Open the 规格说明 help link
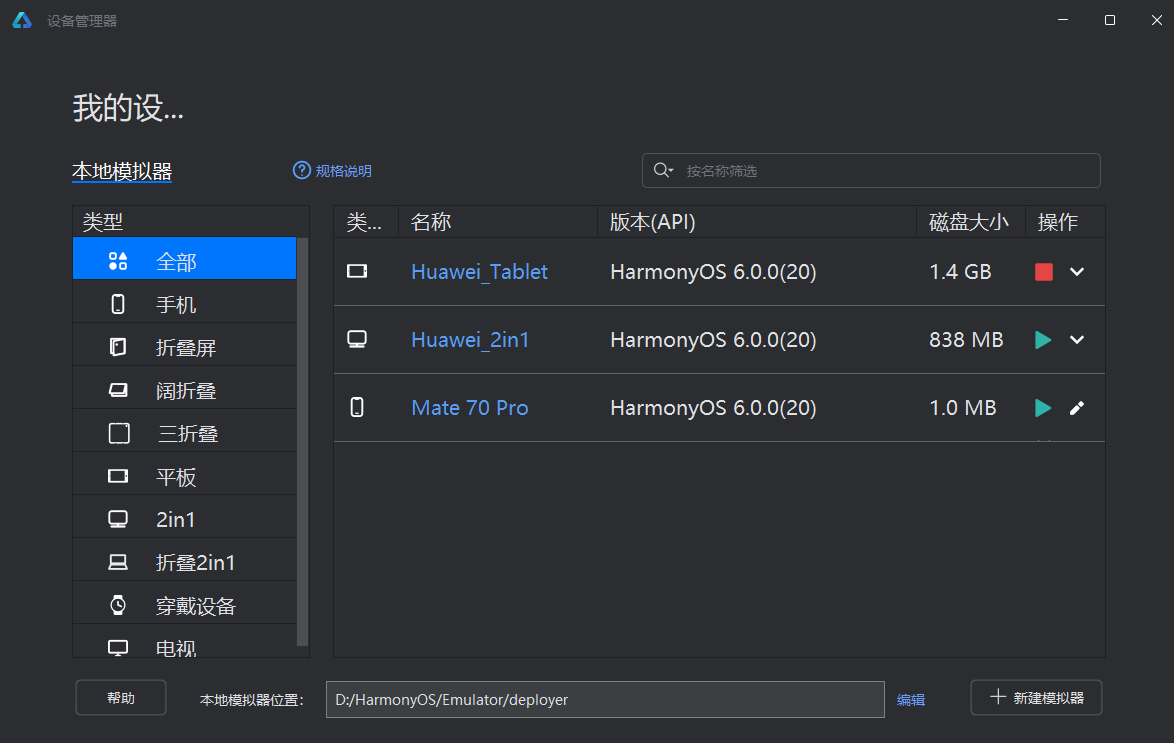Image resolution: width=1174 pixels, height=743 pixels. click(344, 171)
